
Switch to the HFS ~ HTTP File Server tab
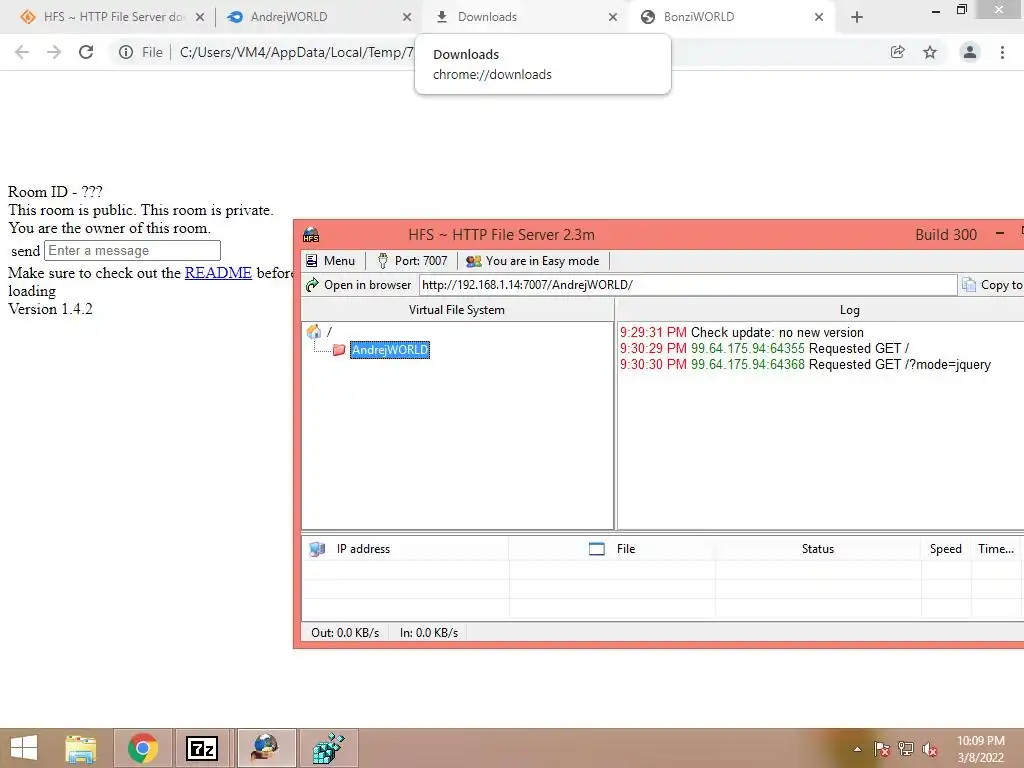(112, 17)
